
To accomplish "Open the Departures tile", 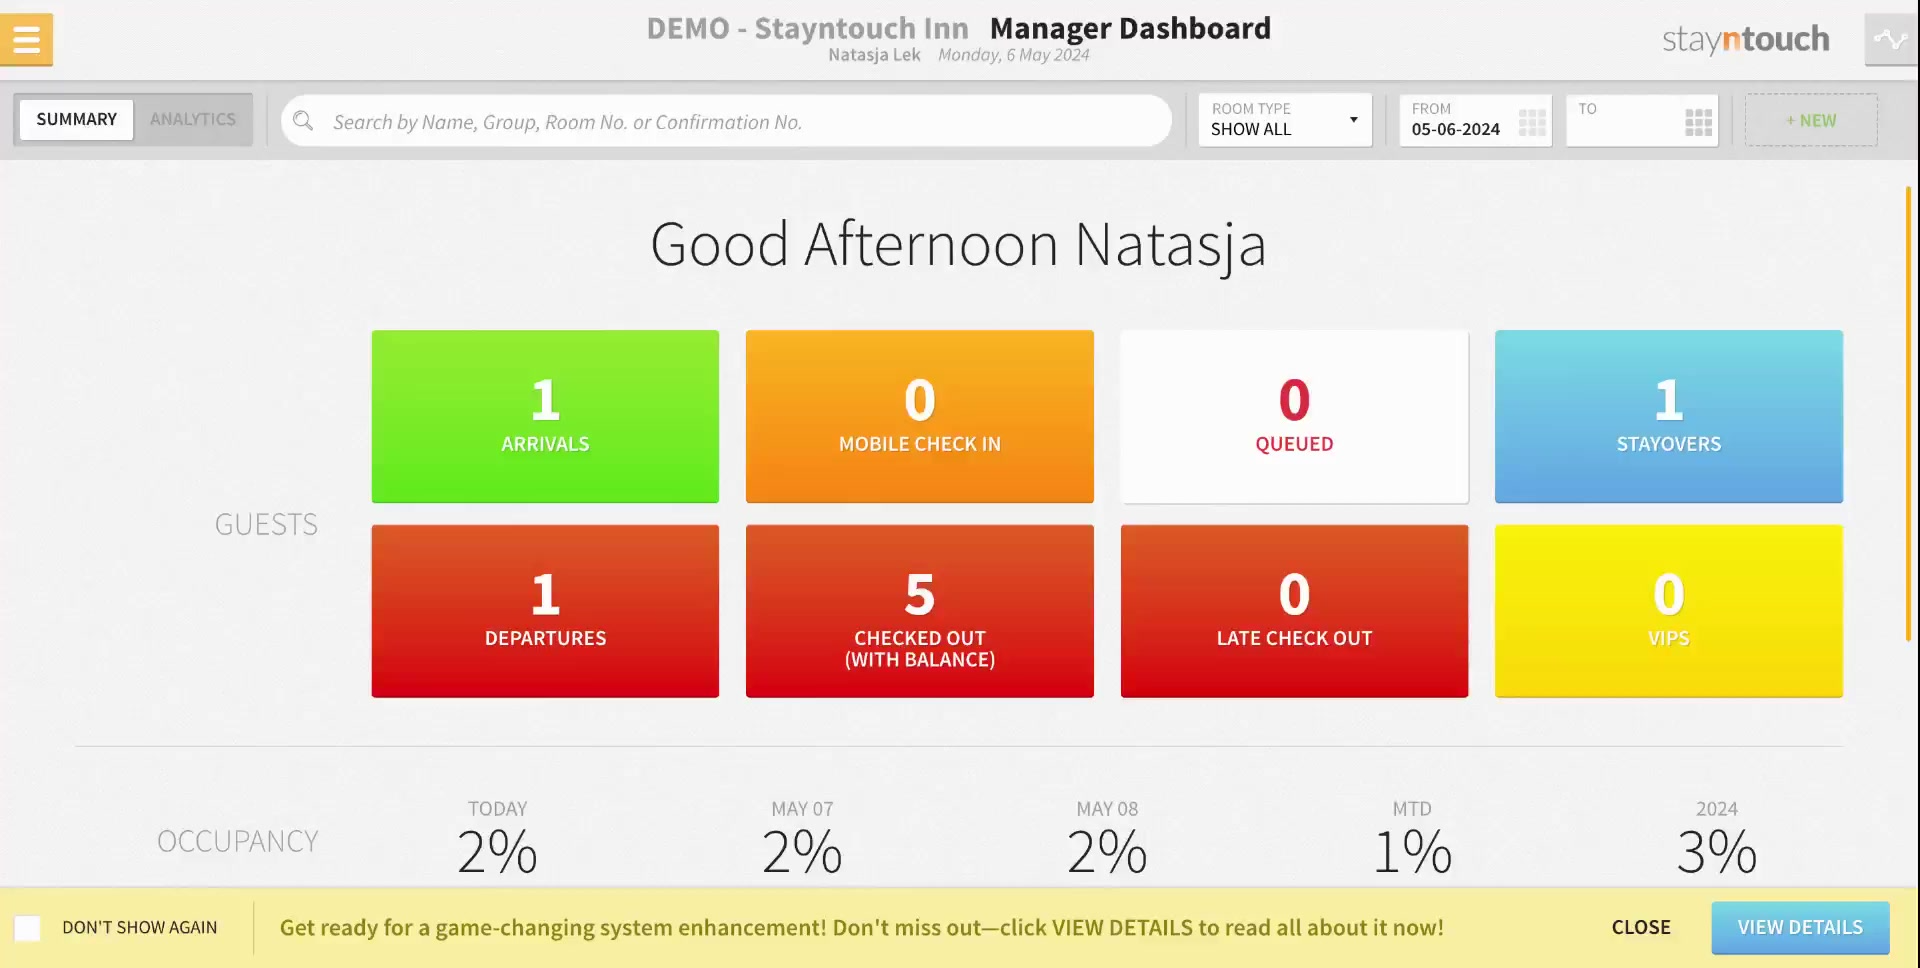I will click(x=545, y=611).
